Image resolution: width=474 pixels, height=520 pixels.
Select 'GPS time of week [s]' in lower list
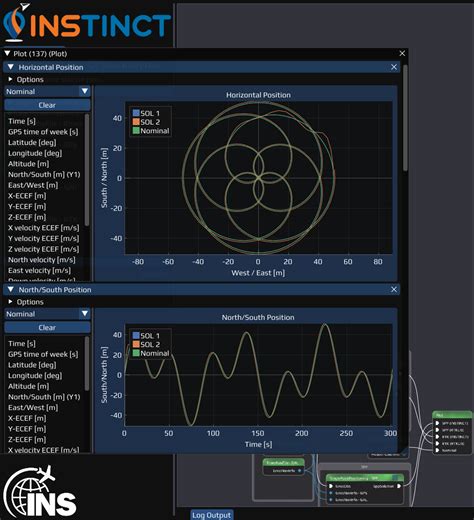point(43,354)
